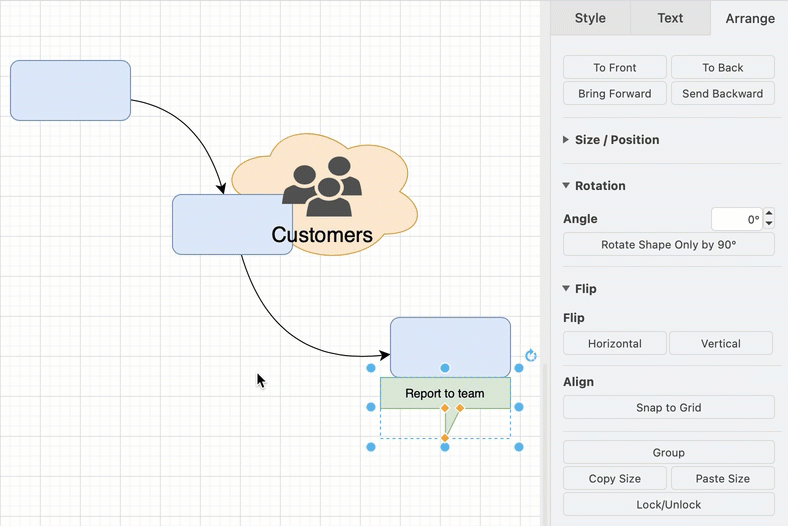Click the arrowhead entering bottom-right rectangle
The width and height of the screenshot is (788, 526).
[x=384, y=355]
